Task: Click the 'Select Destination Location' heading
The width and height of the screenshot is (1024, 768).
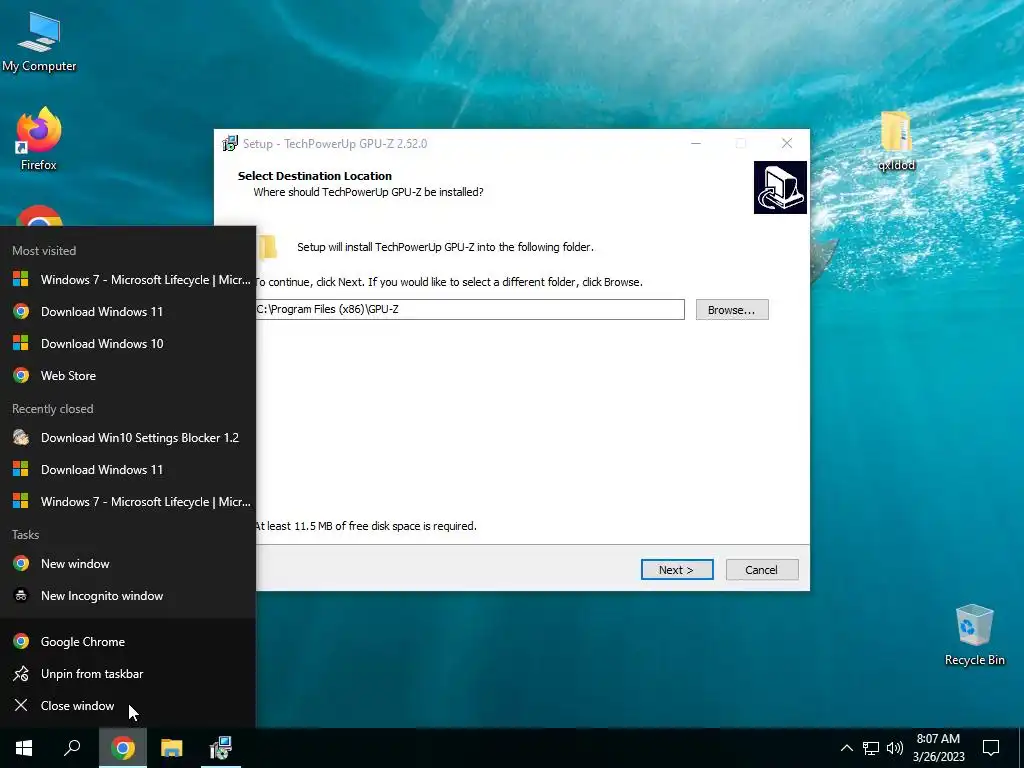Action: coord(315,176)
